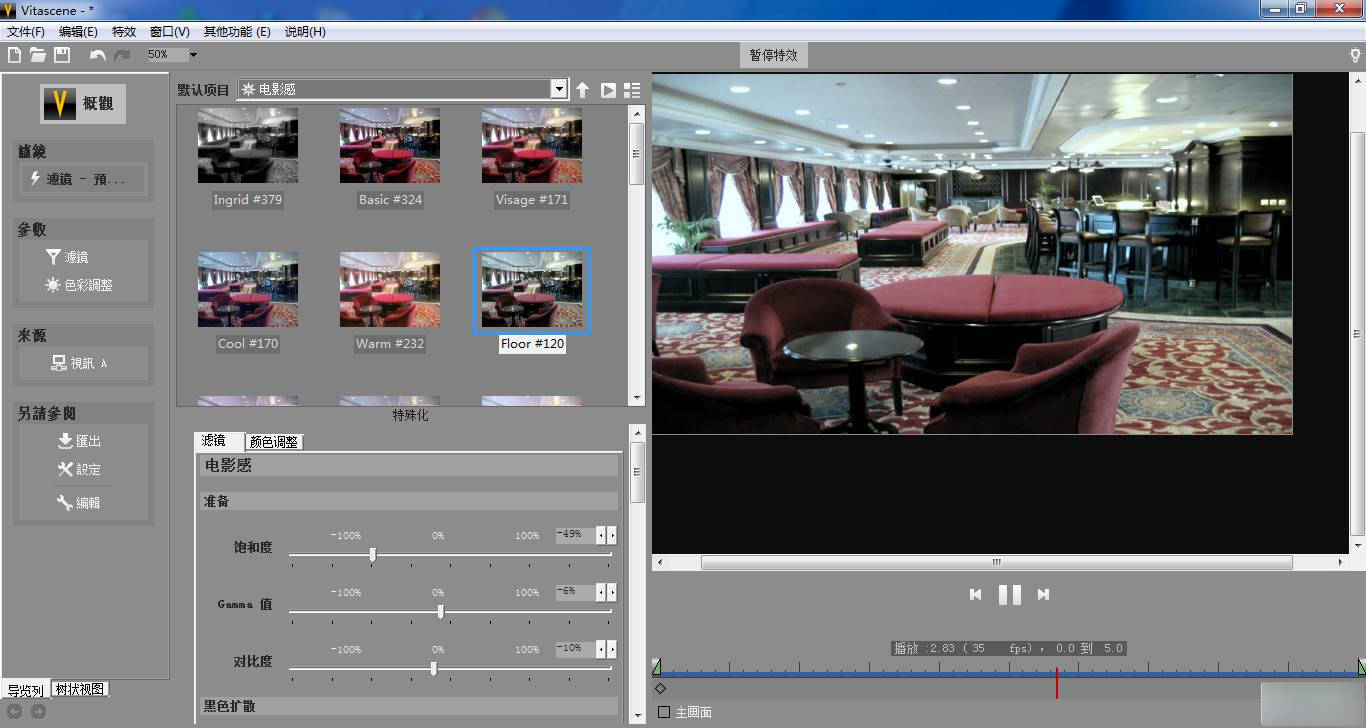Screen dimensions: 1366x728
Task: Pause playback in the preview
Action: pyautogui.click(x=1008, y=594)
